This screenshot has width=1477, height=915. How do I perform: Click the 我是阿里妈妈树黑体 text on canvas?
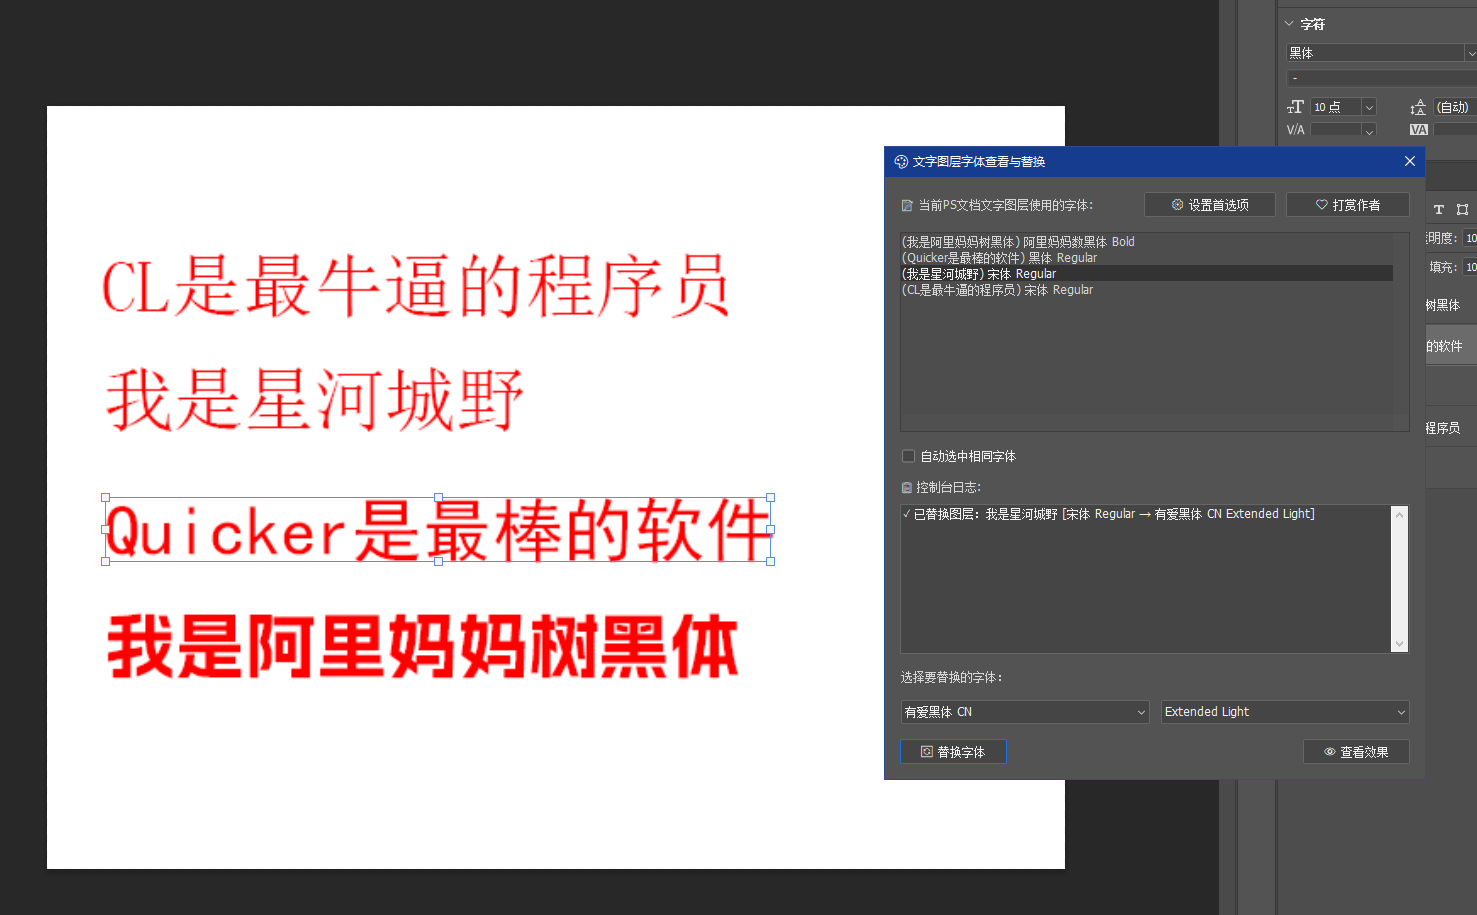pos(423,647)
